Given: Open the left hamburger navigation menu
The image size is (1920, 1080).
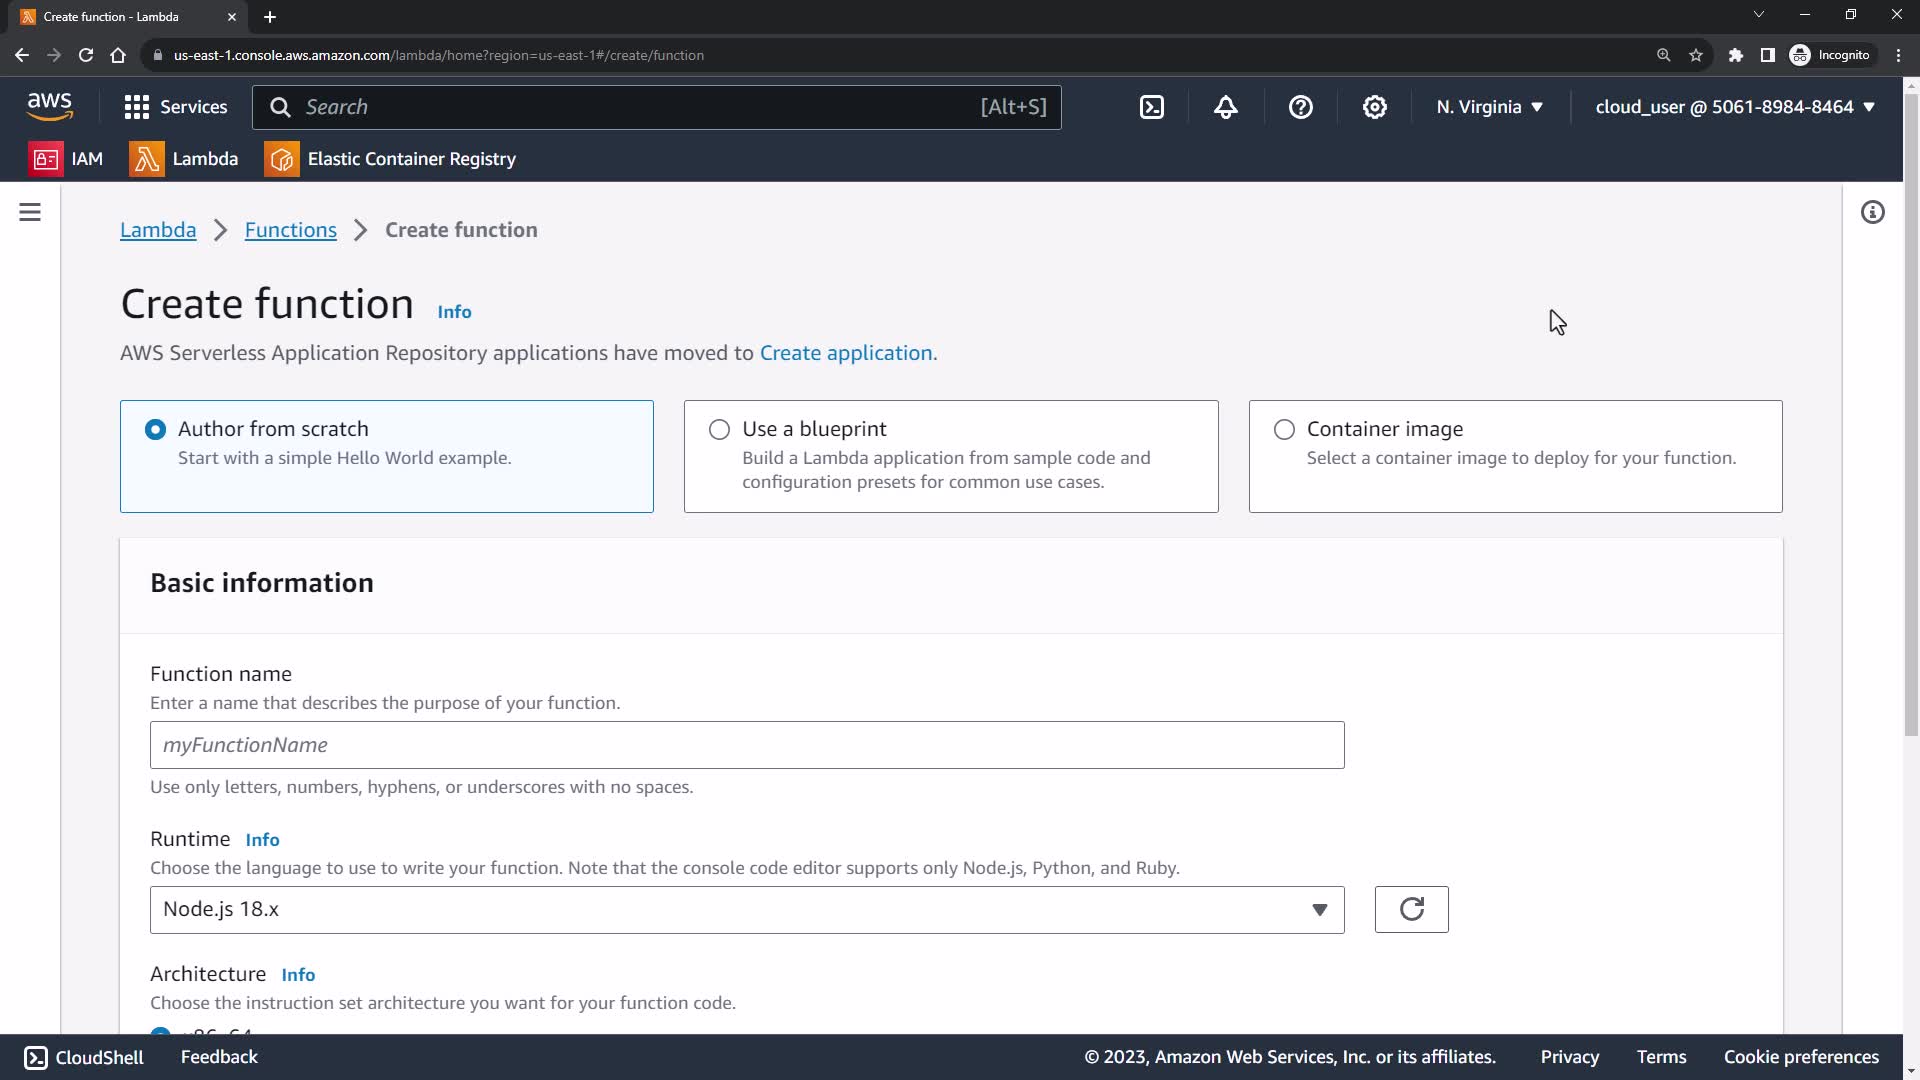Looking at the screenshot, I should point(30,212).
